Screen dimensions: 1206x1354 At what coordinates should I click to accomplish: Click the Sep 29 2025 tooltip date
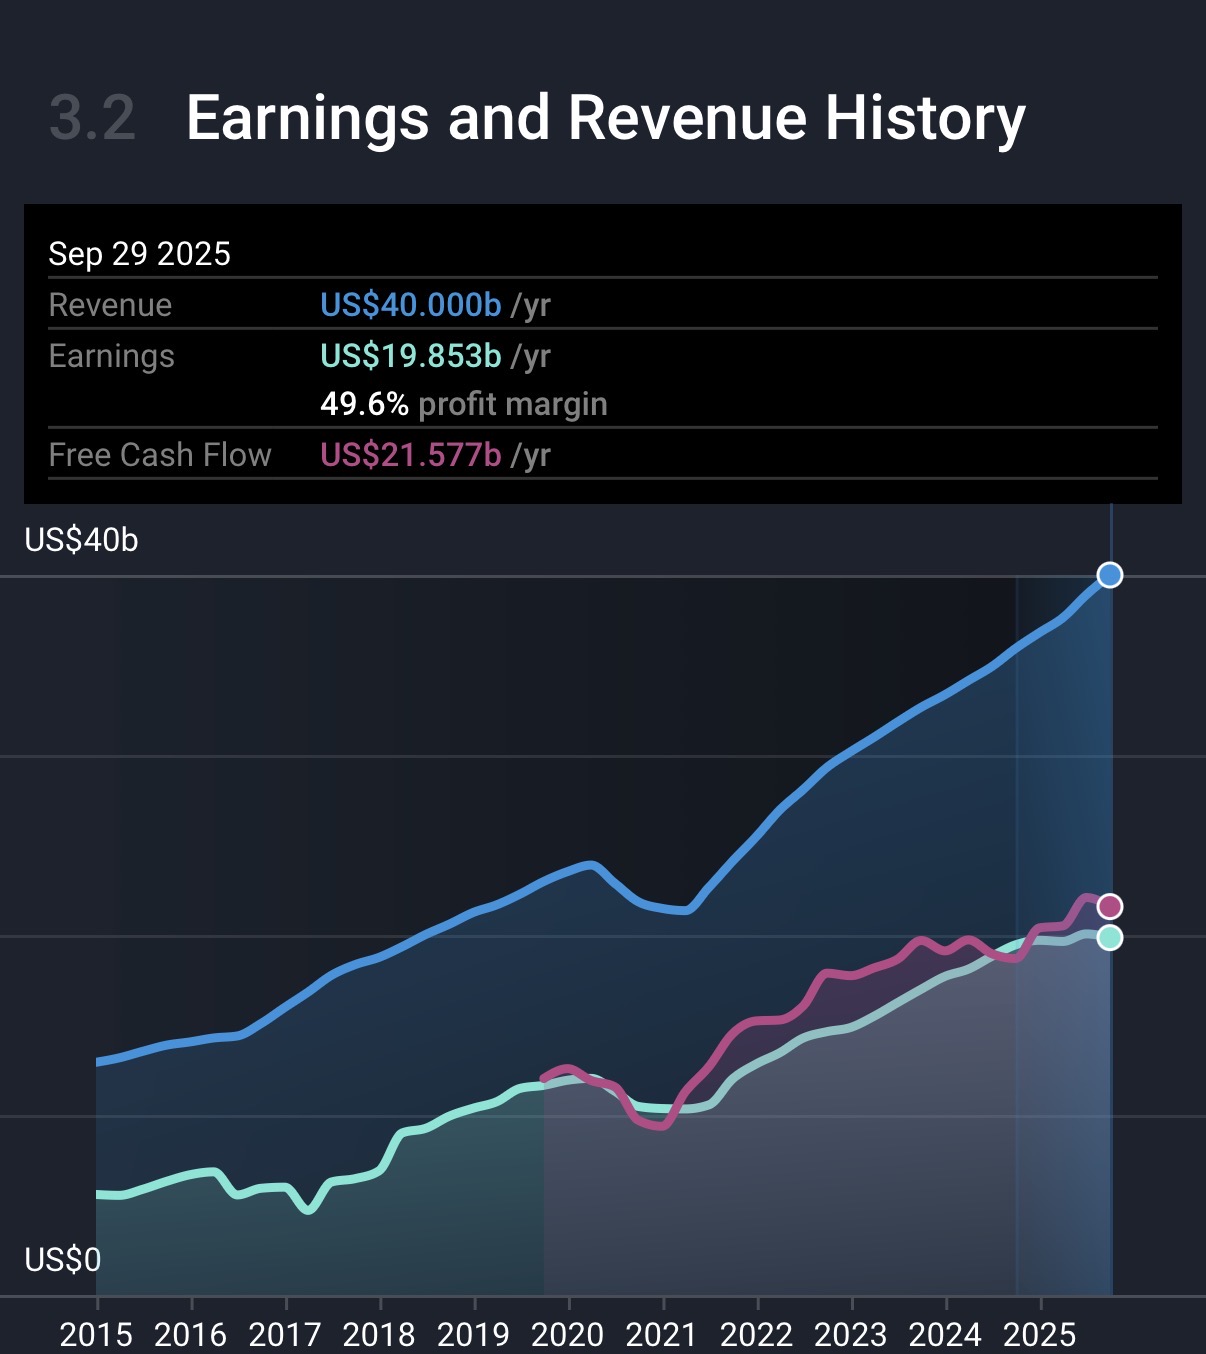click(139, 254)
